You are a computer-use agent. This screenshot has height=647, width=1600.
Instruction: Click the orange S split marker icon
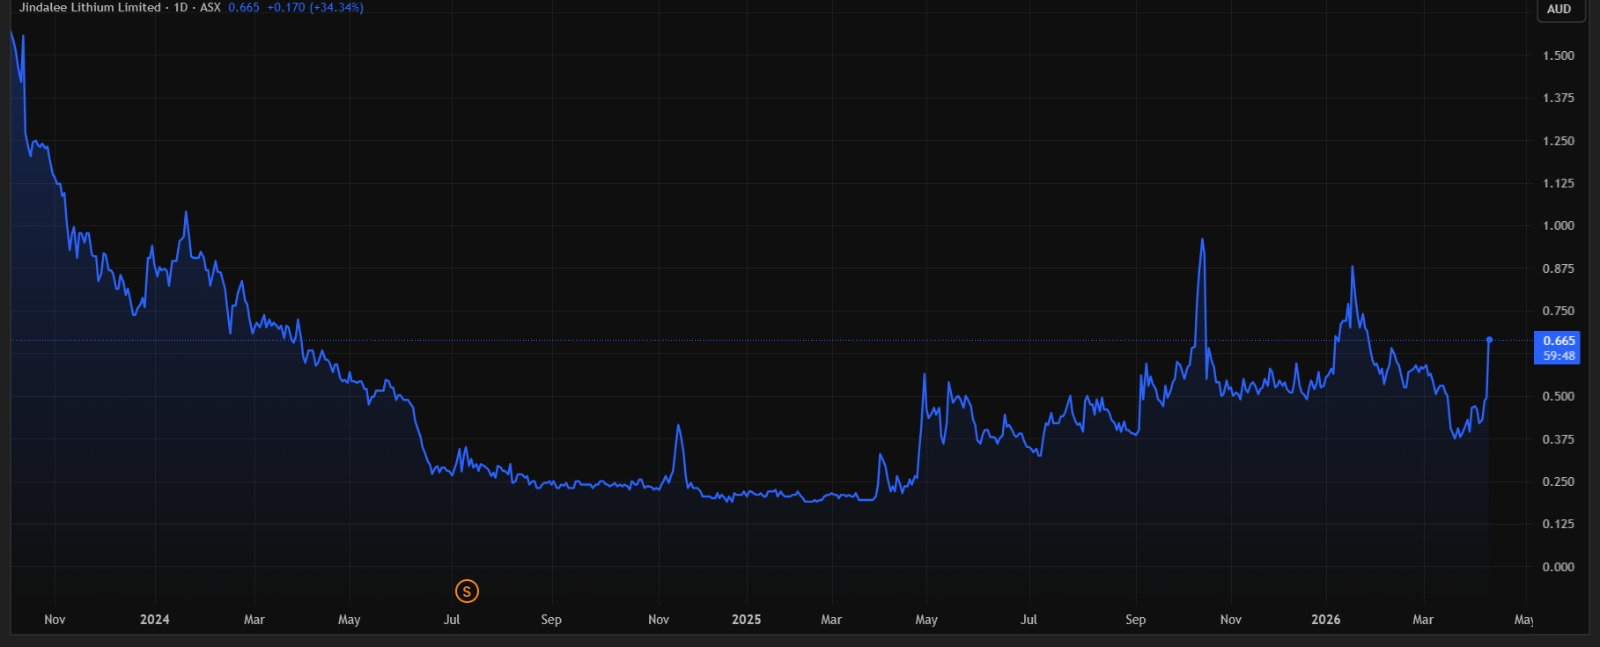click(x=466, y=591)
